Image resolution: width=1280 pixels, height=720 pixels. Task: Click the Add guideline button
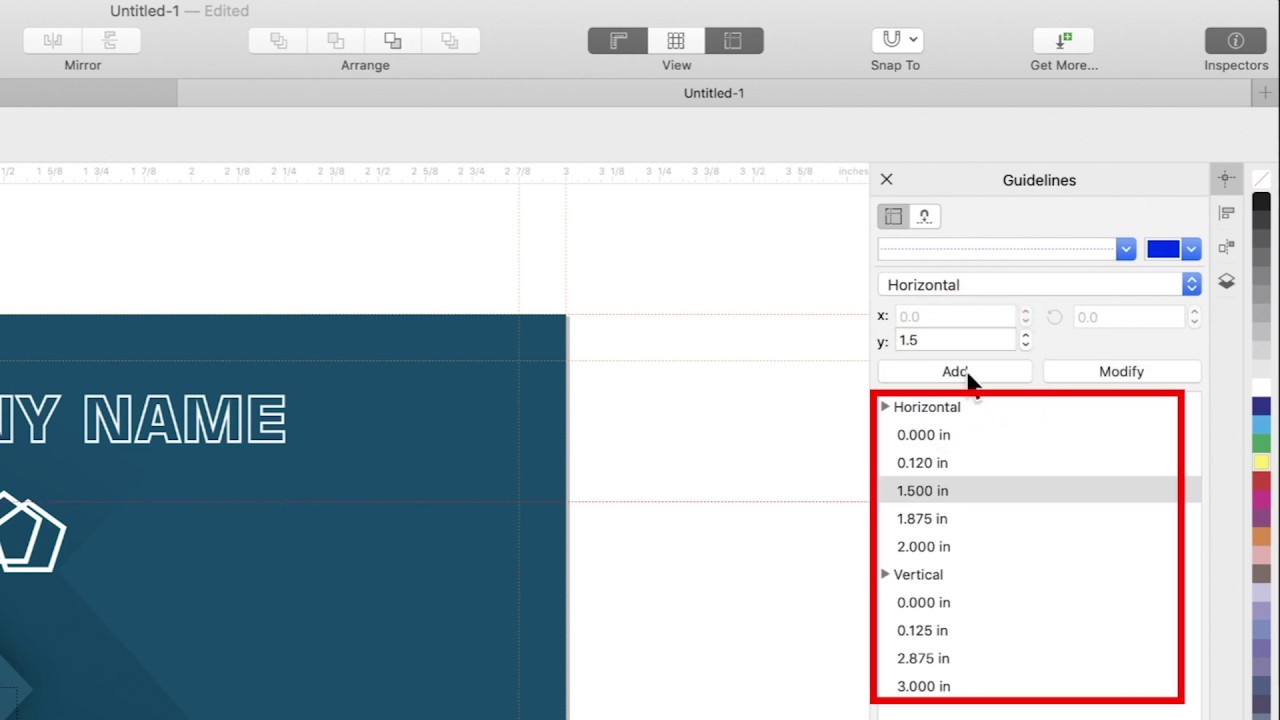[x=955, y=371]
